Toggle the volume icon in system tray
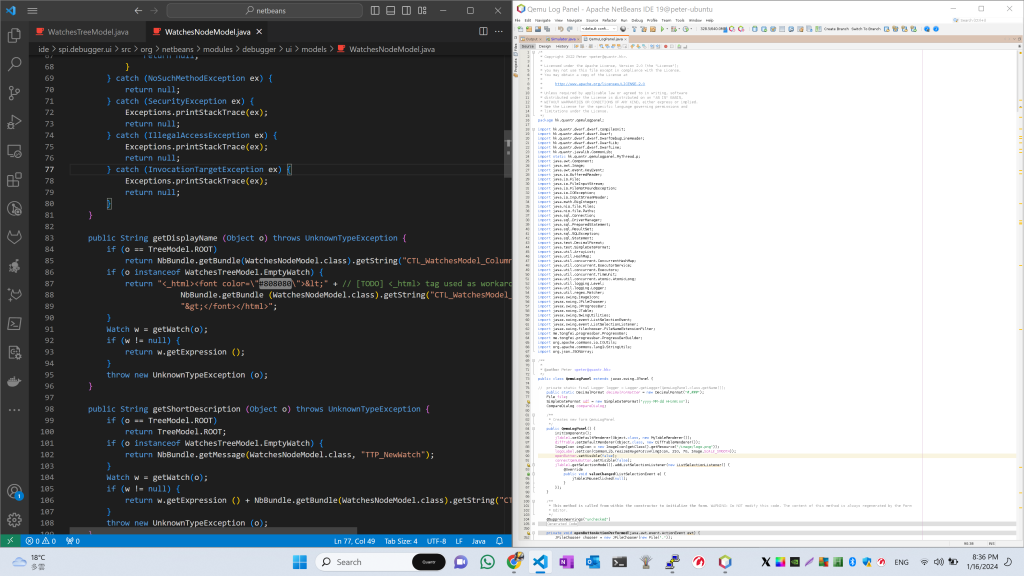Viewport: 1024px width, 576px height. (938, 562)
